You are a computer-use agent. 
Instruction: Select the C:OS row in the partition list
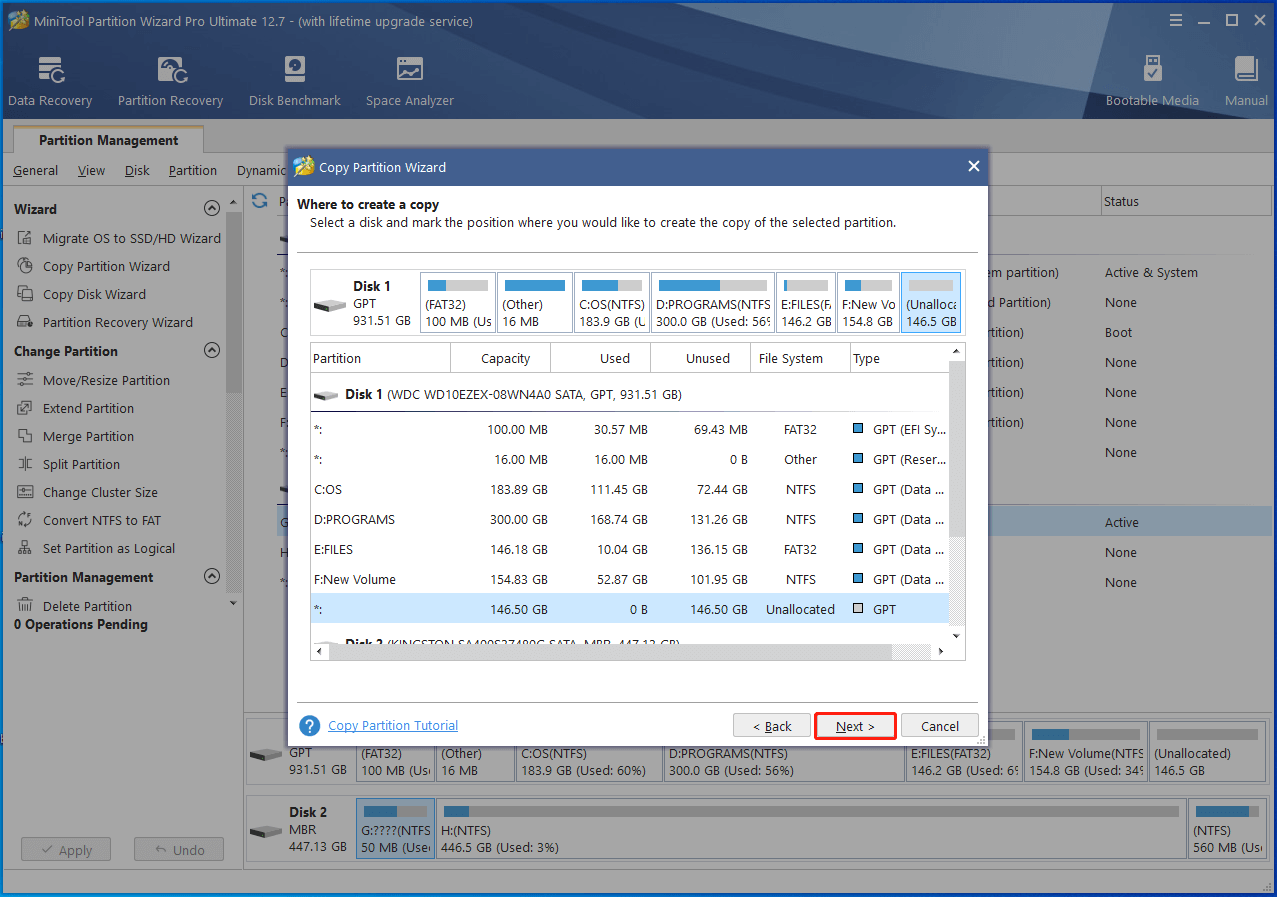pyautogui.click(x=630, y=490)
